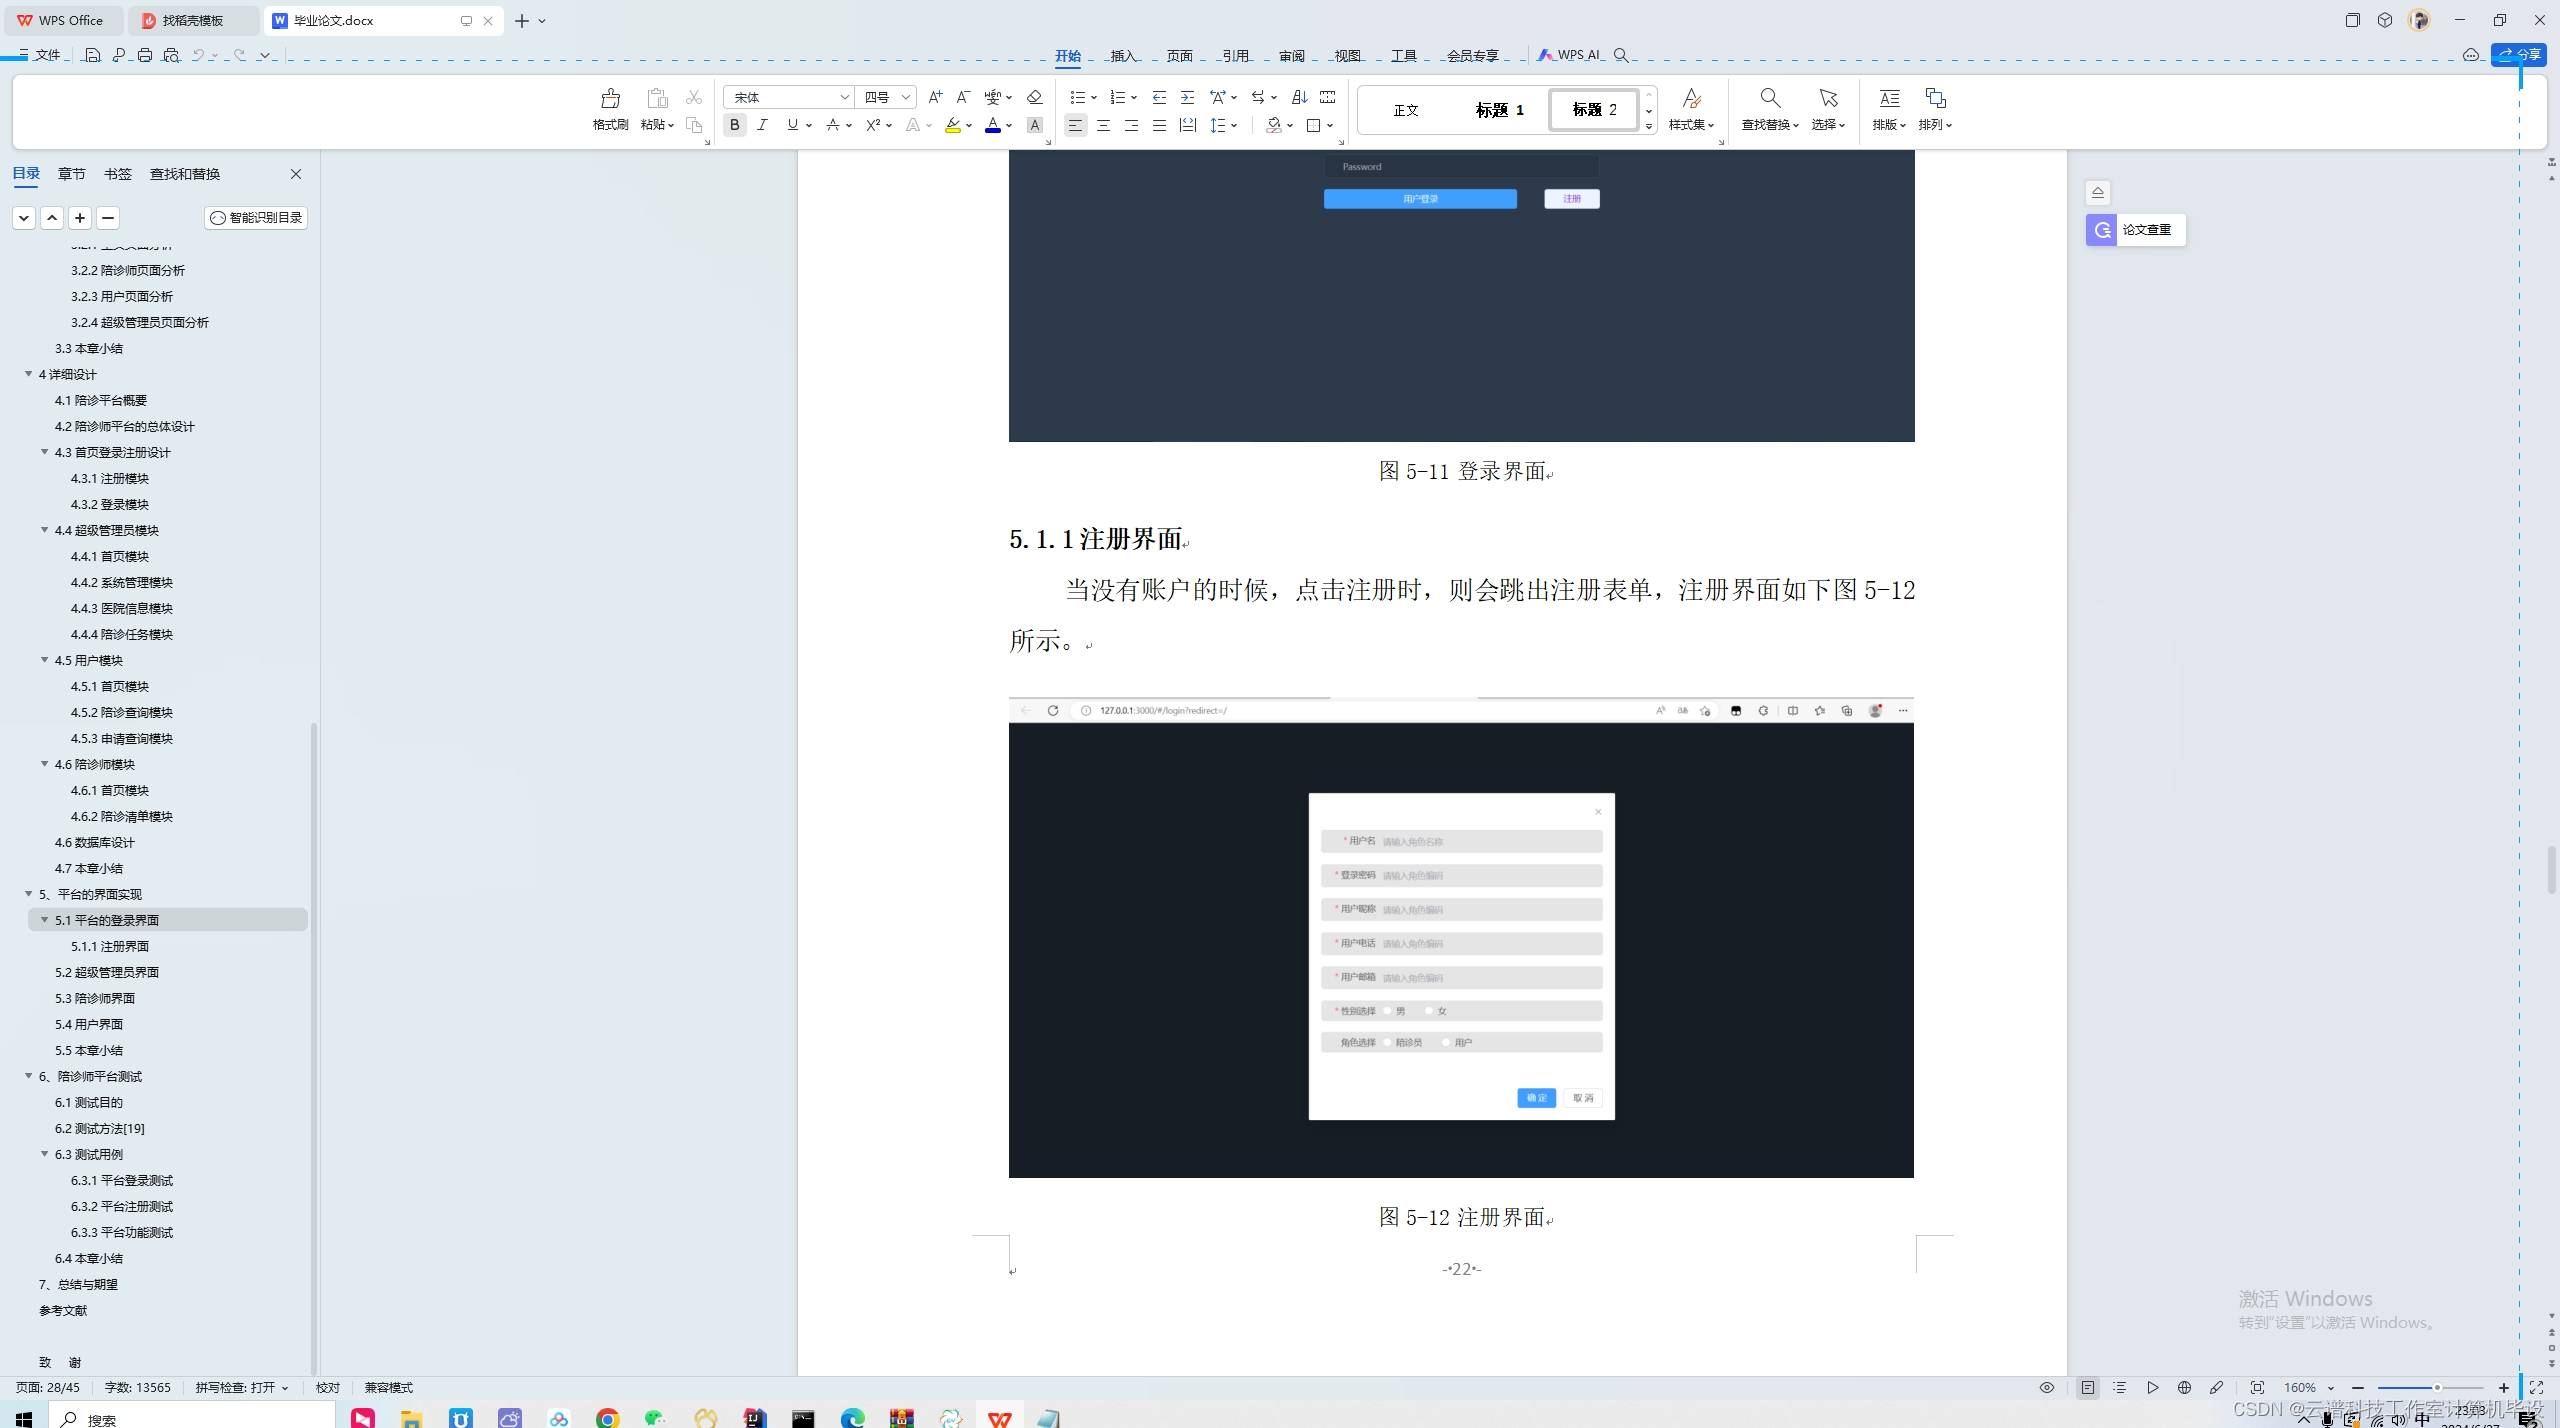Go to 6.3.2 平台注册测试 in outline
The width and height of the screenshot is (2560, 1428).
click(x=121, y=1206)
